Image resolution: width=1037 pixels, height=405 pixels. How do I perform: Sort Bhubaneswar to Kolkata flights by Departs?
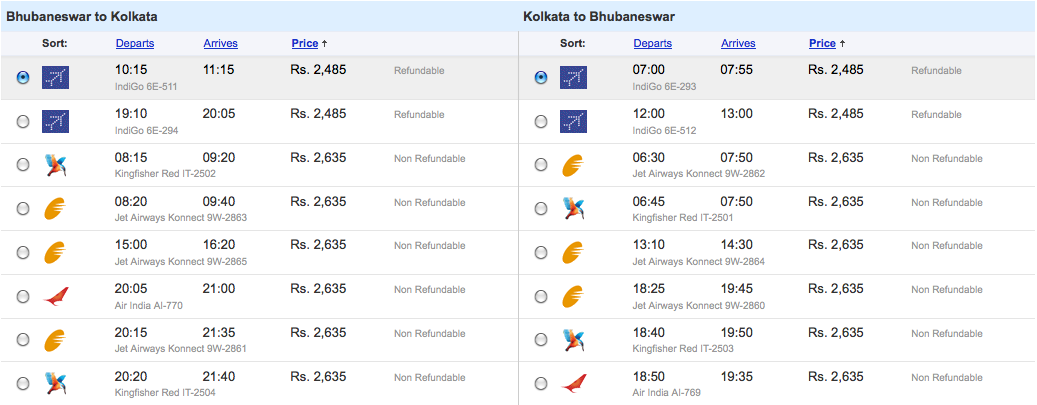[x=135, y=44]
